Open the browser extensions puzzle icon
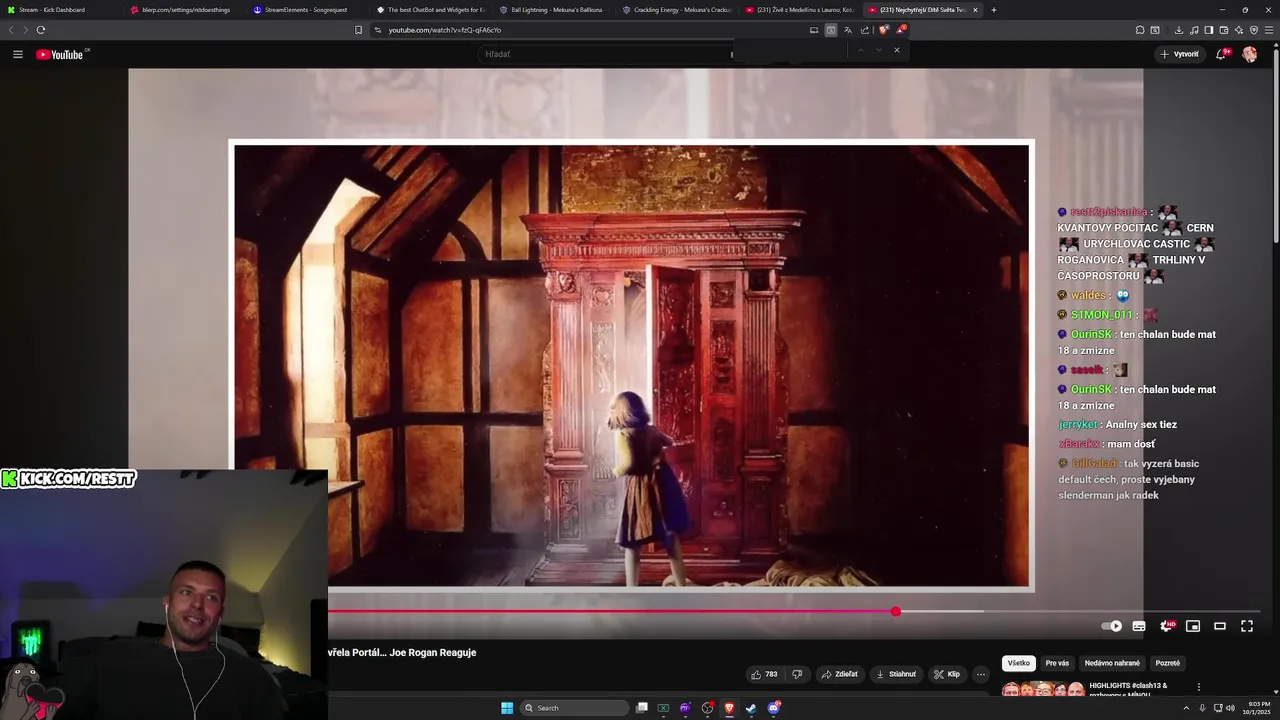 pyautogui.click(x=1140, y=30)
